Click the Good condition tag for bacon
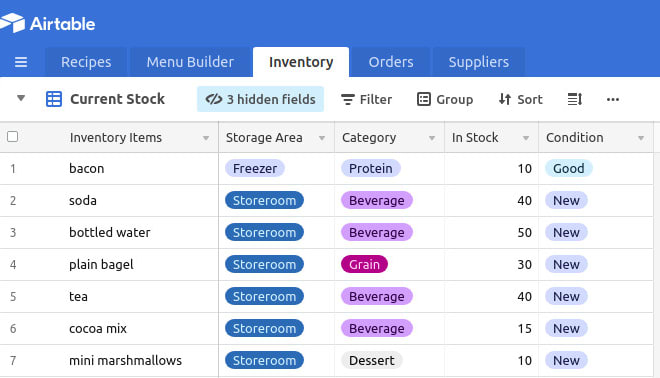 coord(569,168)
